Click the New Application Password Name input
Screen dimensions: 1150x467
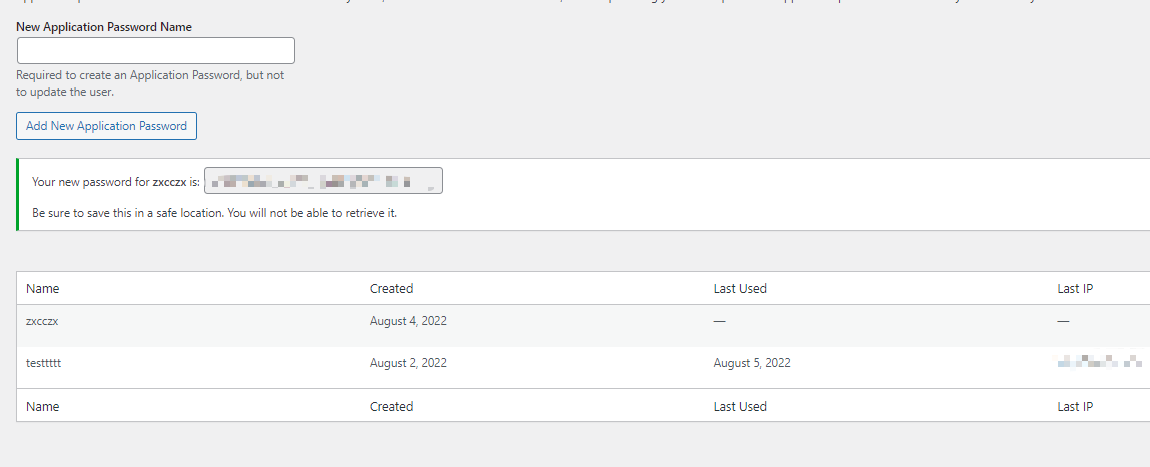pos(156,51)
